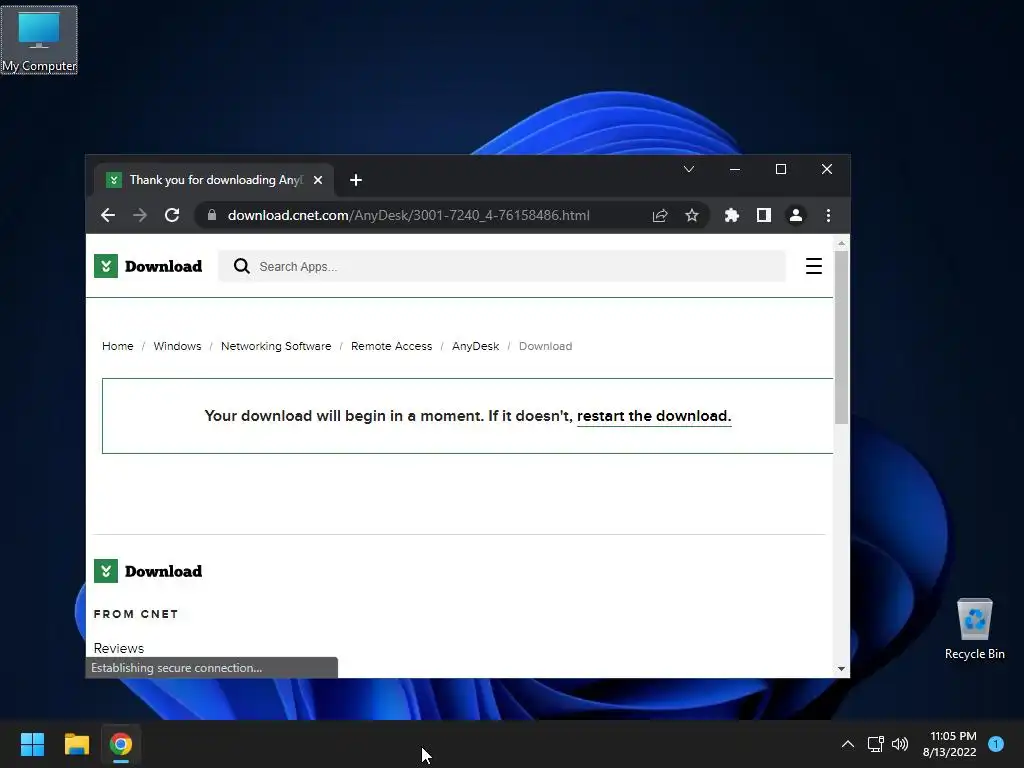
Task: Click the 'Download' breadcrumb text
Action: (x=545, y=346)
